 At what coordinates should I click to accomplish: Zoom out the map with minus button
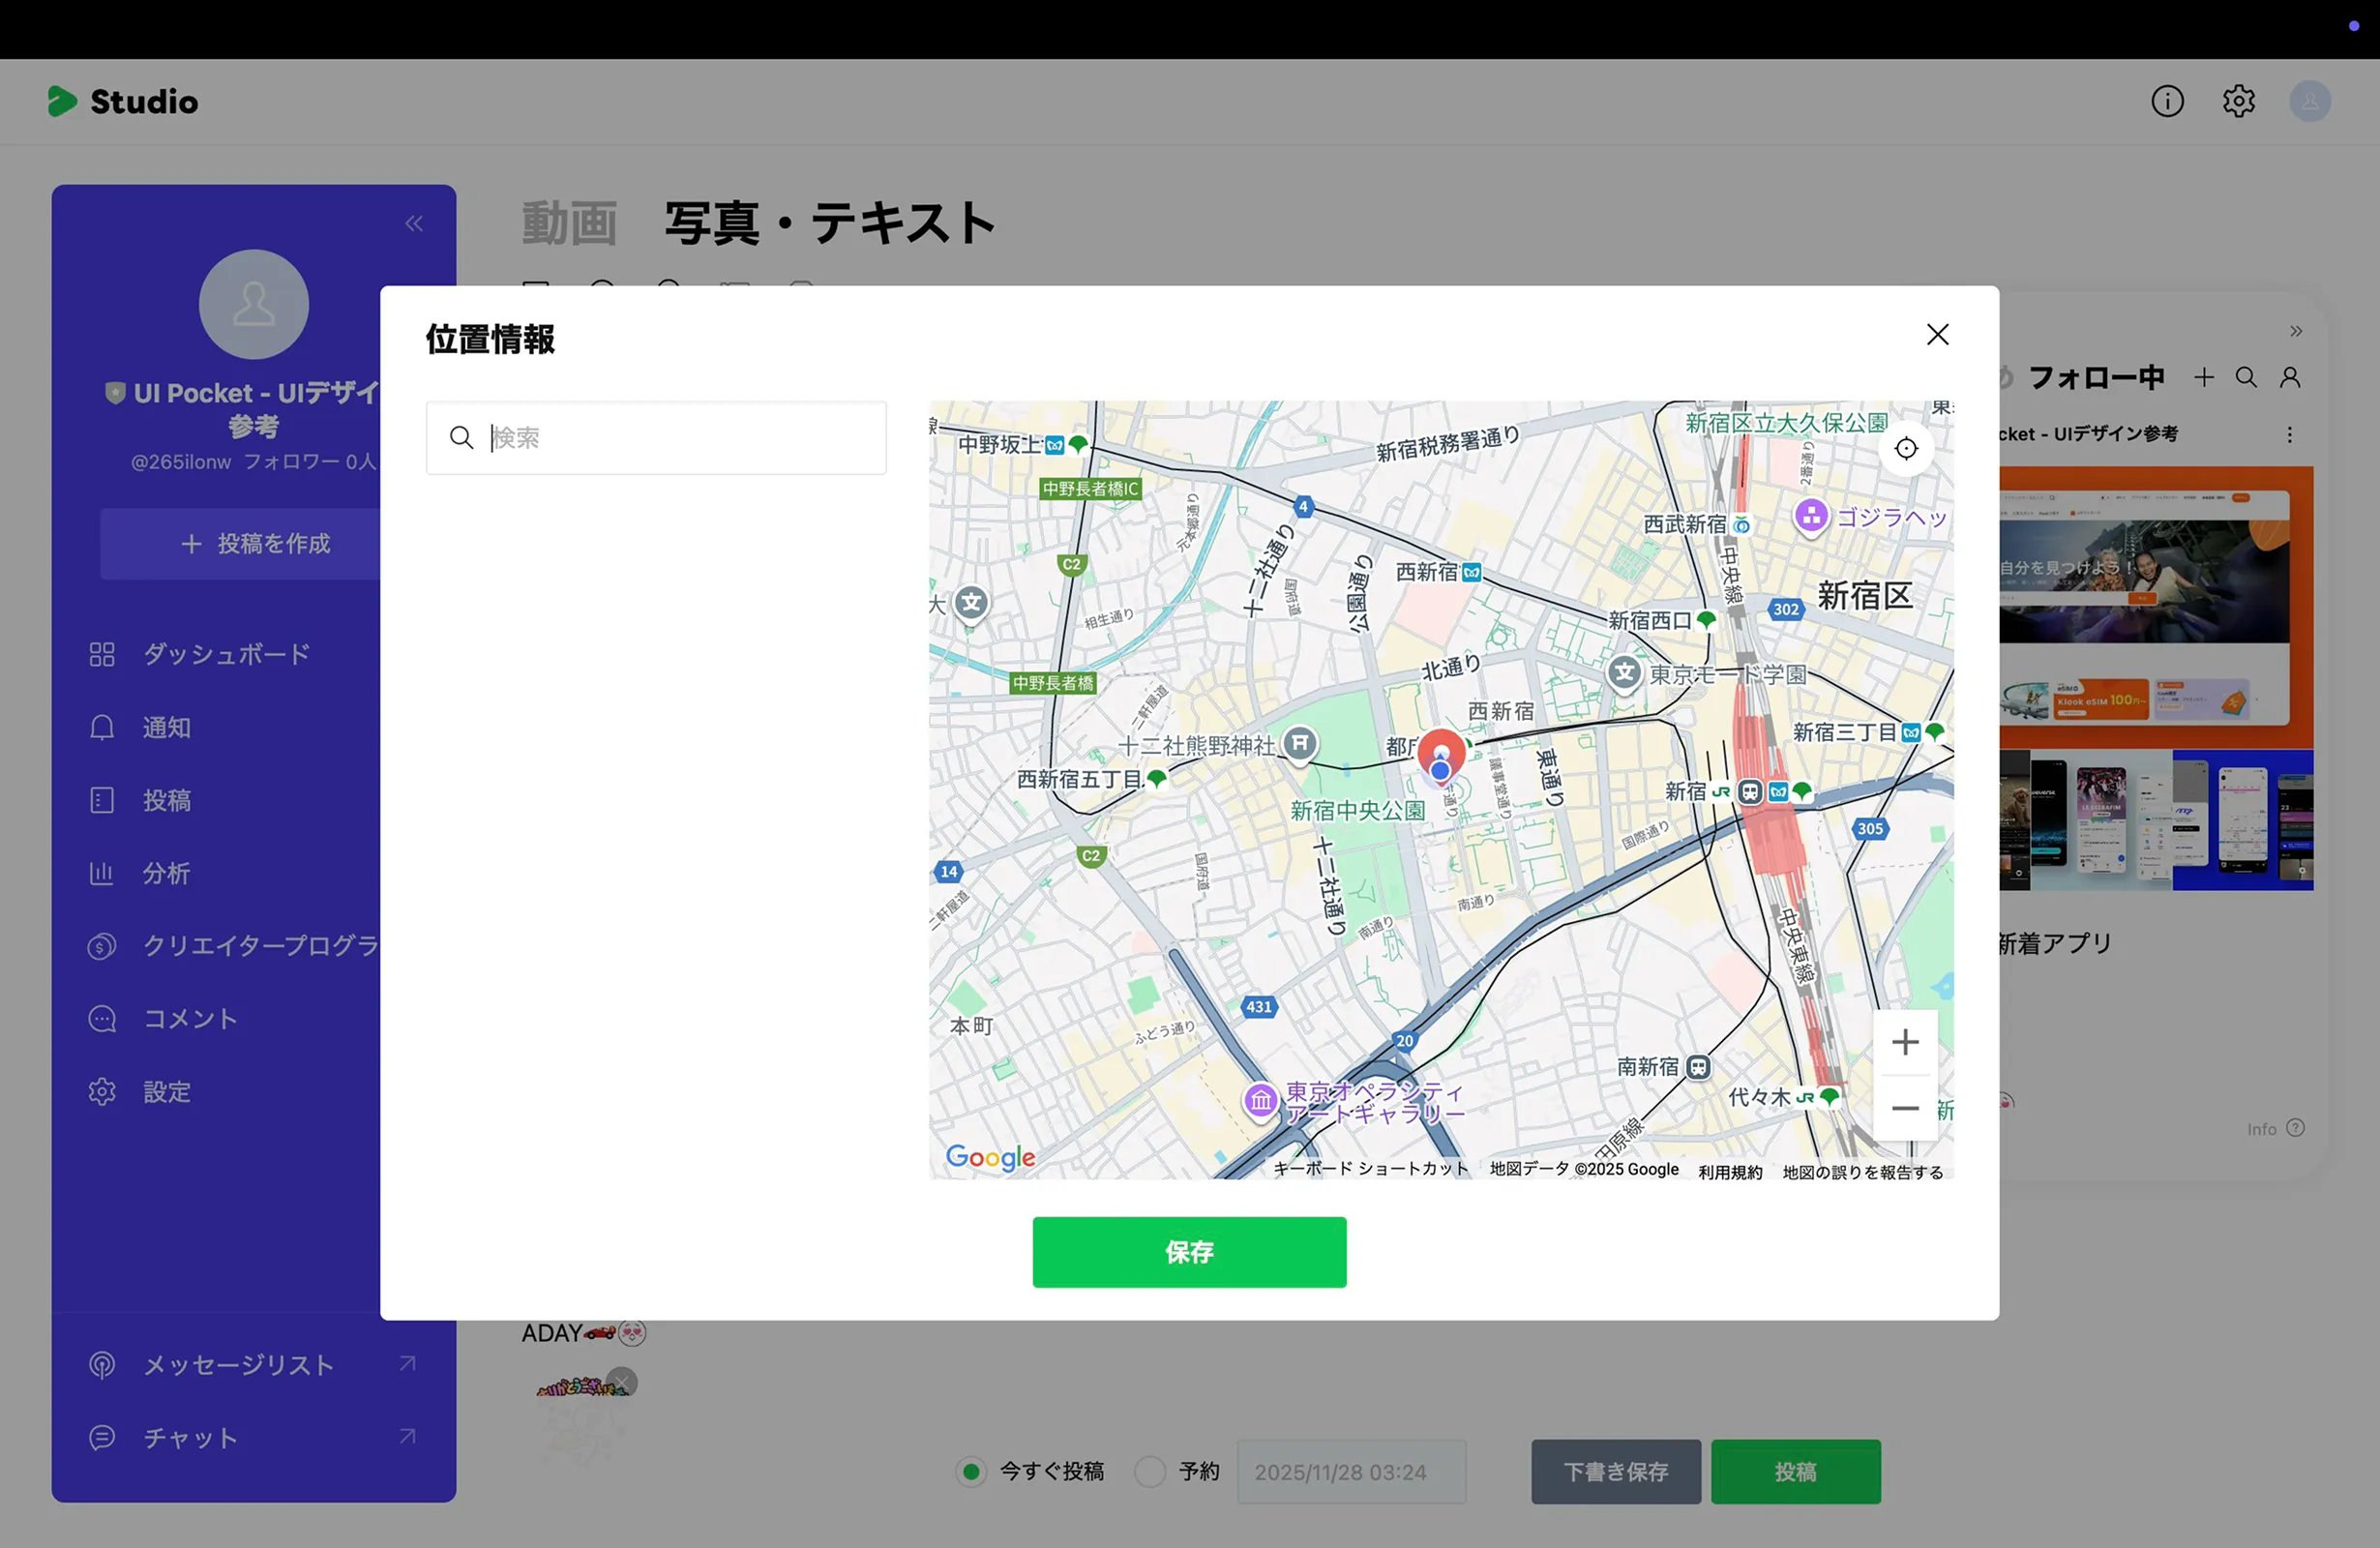(x=1905, y=1108)
